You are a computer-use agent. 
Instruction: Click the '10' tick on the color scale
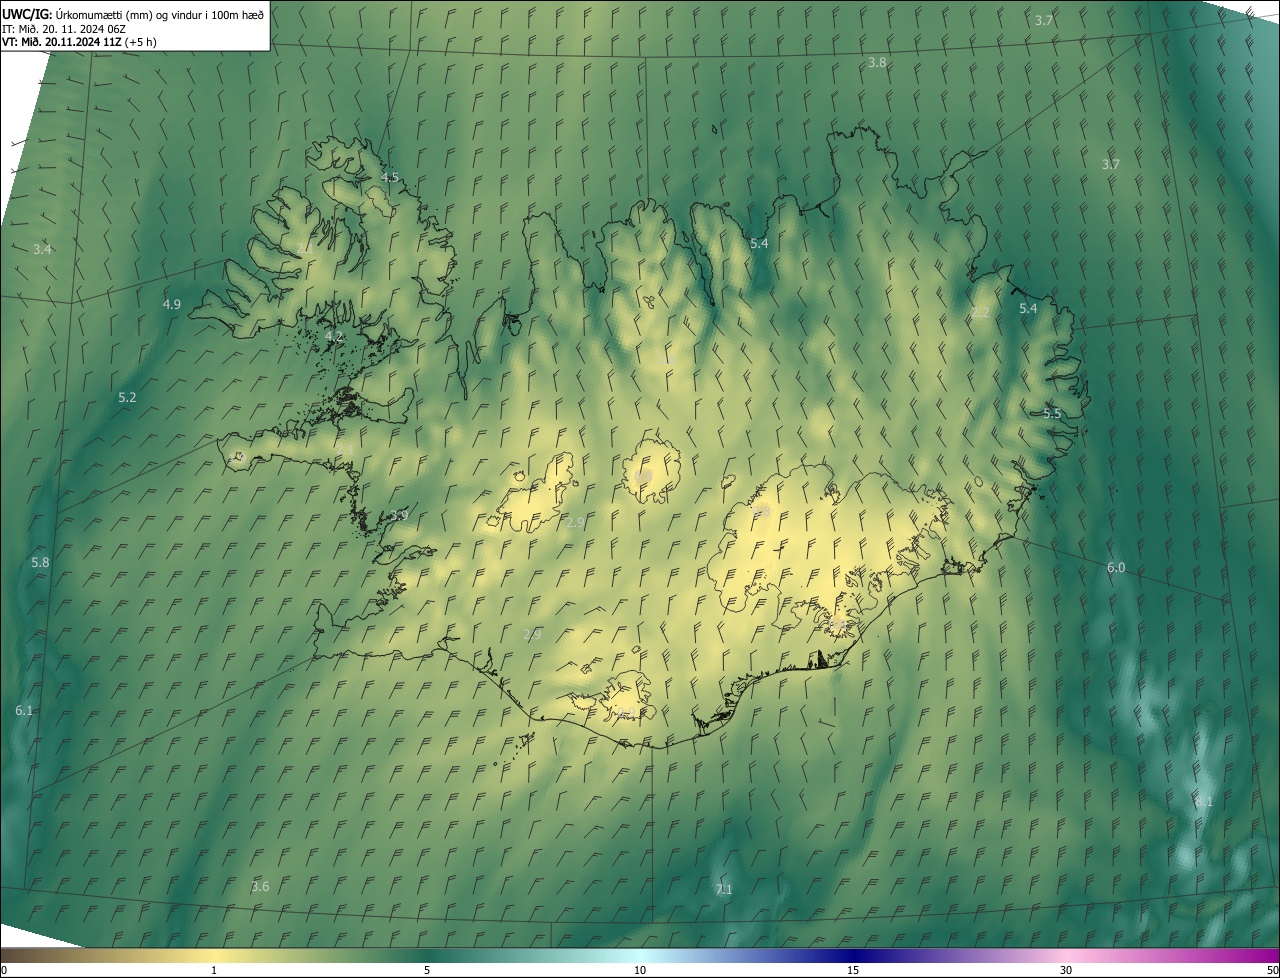(x=640, y=971)
